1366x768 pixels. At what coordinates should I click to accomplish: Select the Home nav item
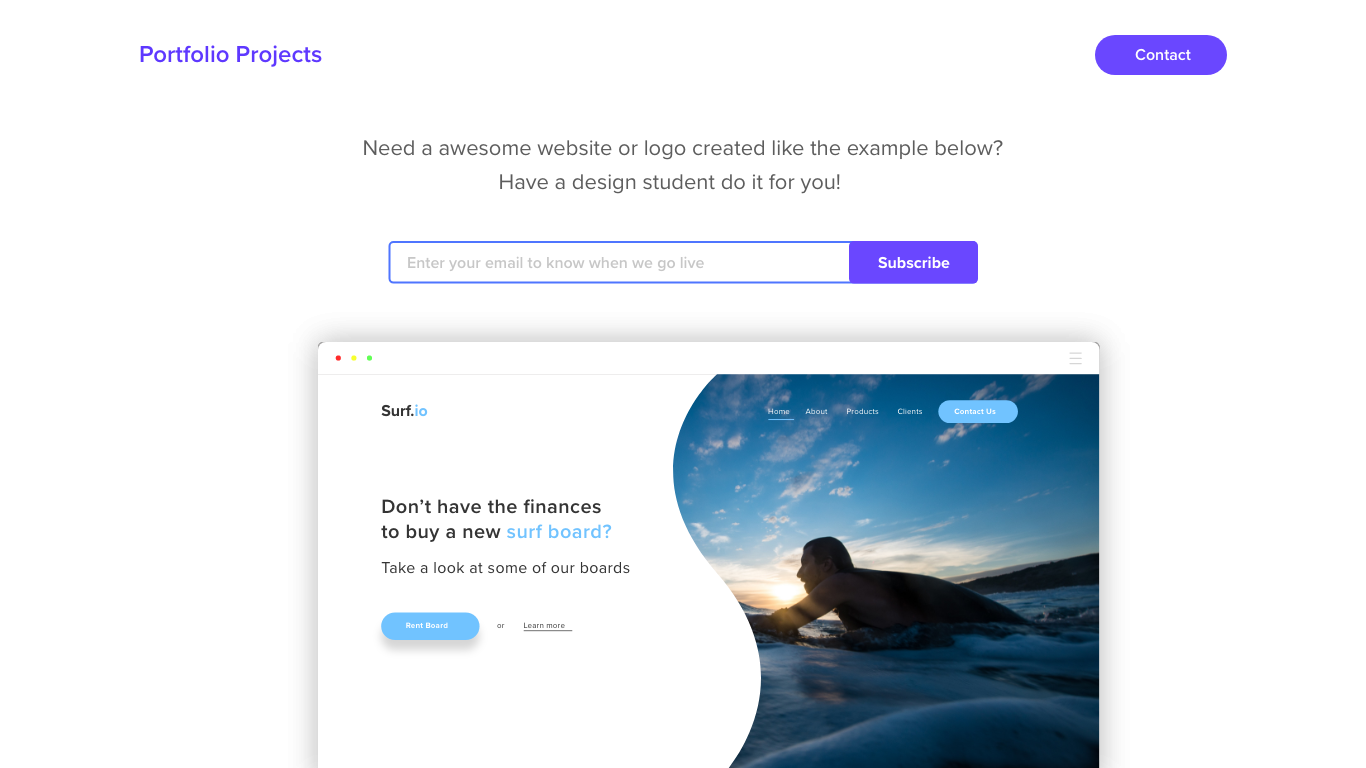pos(779,412)
